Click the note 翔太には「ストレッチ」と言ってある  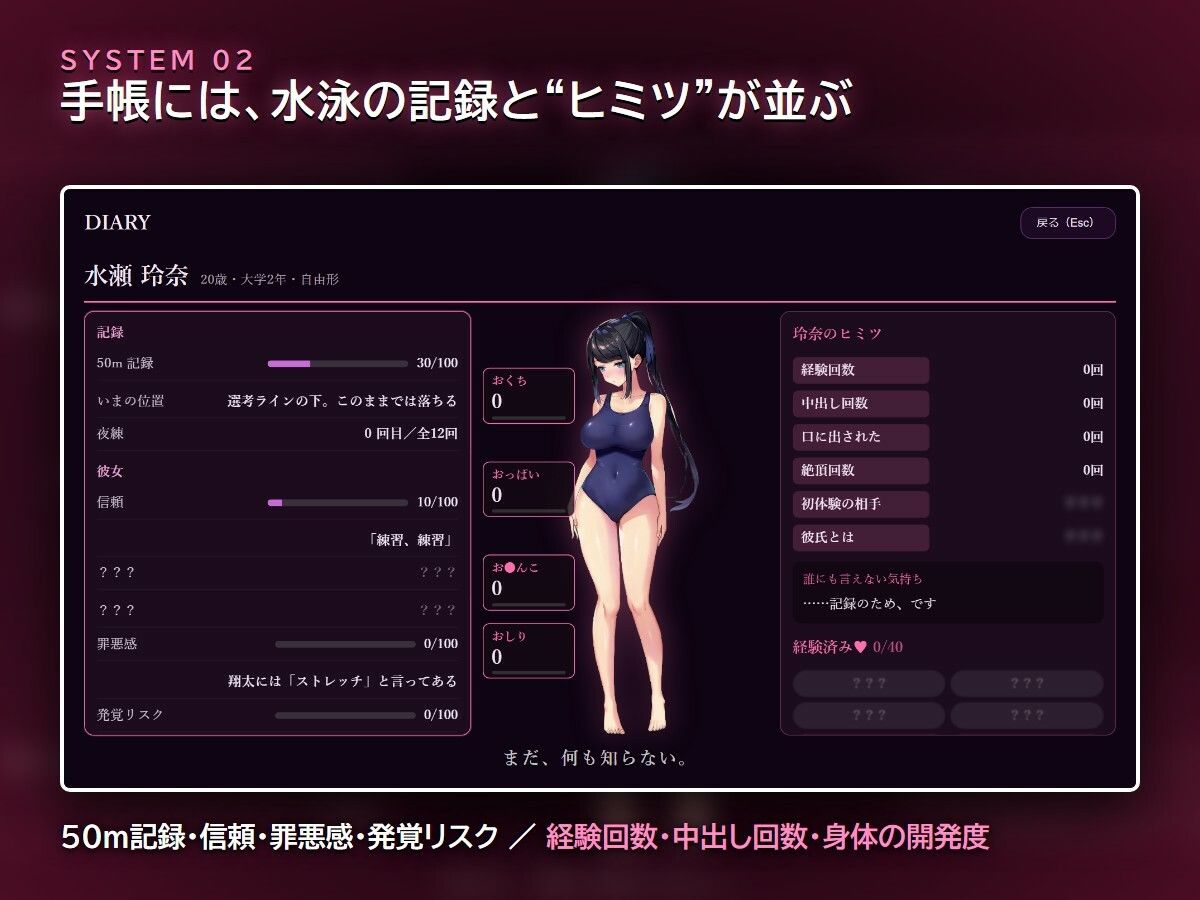(x=342, y=681)
